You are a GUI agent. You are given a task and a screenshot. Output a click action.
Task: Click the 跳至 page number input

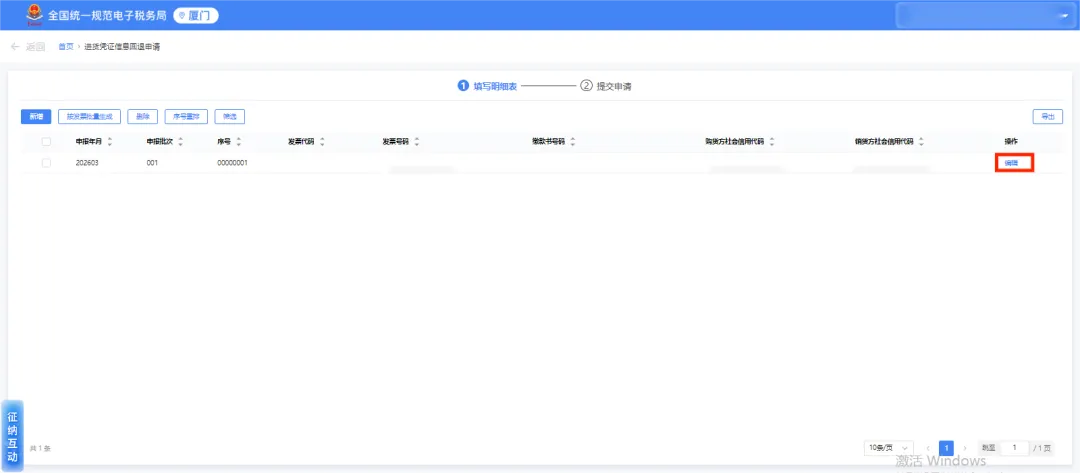1015,448
